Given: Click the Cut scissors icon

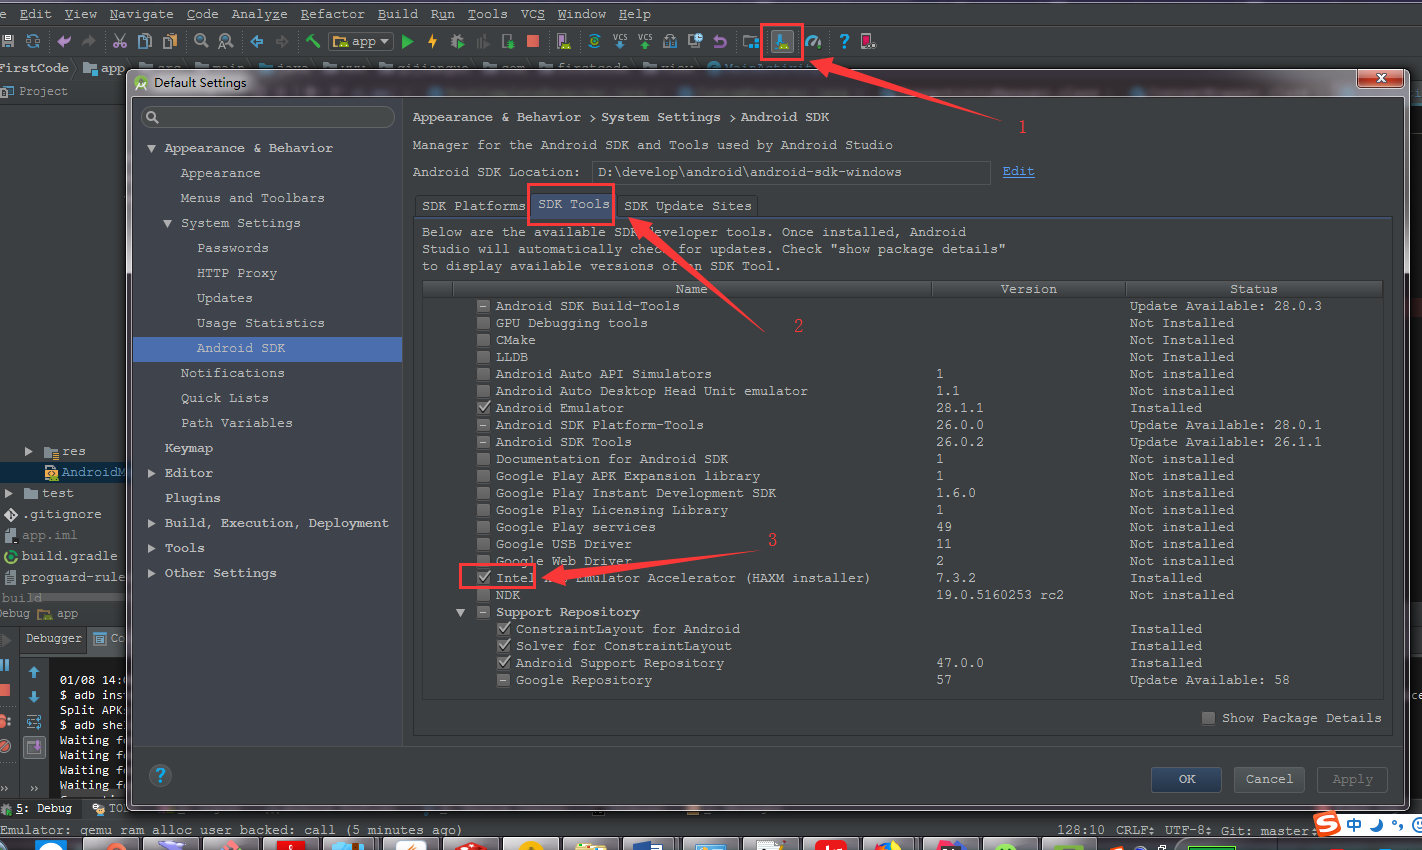Looking at the screenshot, I should 120,41.
